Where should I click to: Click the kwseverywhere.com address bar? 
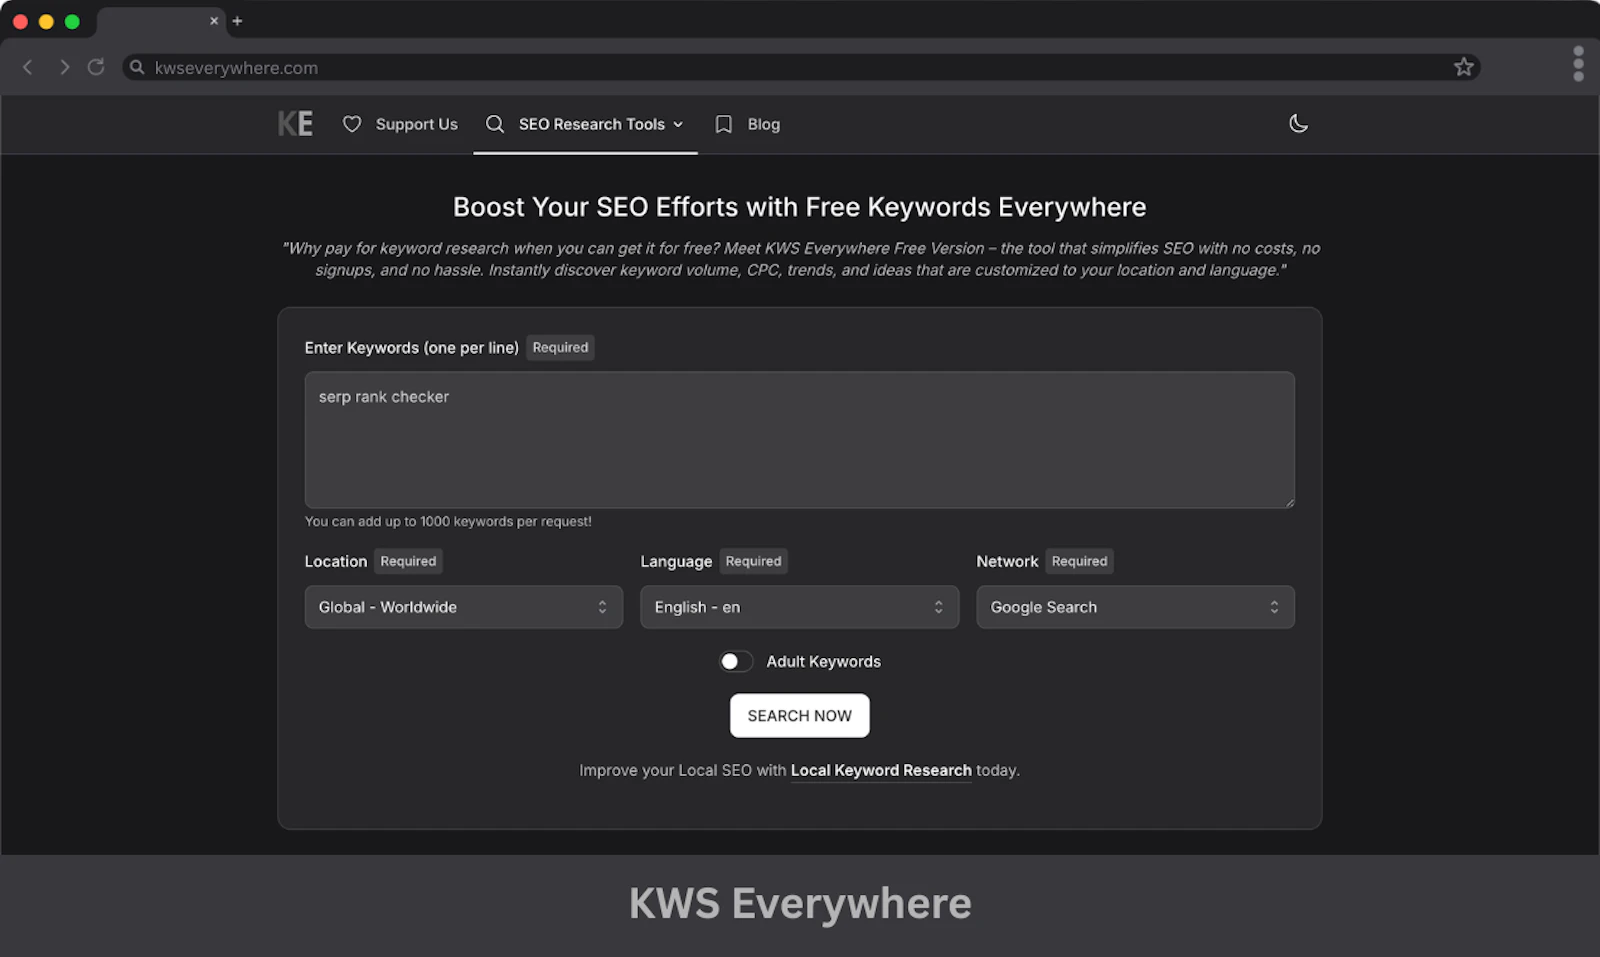[800, 67]
